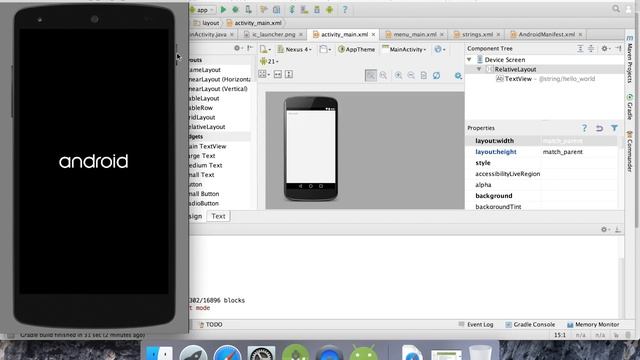The width and height of the screenshot is (640, 360).
Task: Open the Event Log panel
Action: point(476,325)
